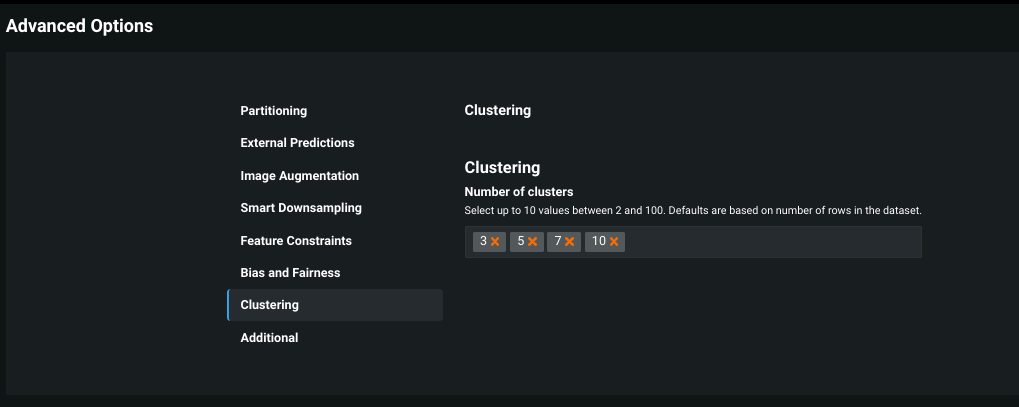The image size is (1019, 407).
Task: Go to External Predictions settings
Action: pyautogui.click(x=297, y=143)
